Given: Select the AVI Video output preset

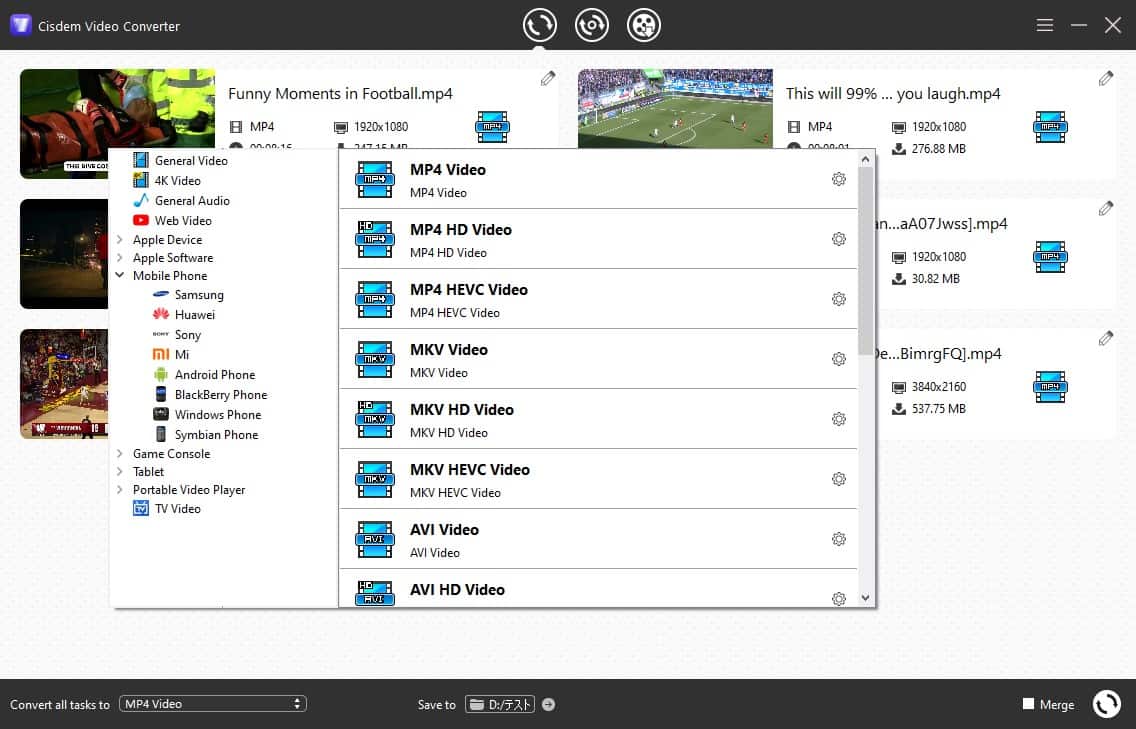Looking at the screenshot, I should (444, 529).
